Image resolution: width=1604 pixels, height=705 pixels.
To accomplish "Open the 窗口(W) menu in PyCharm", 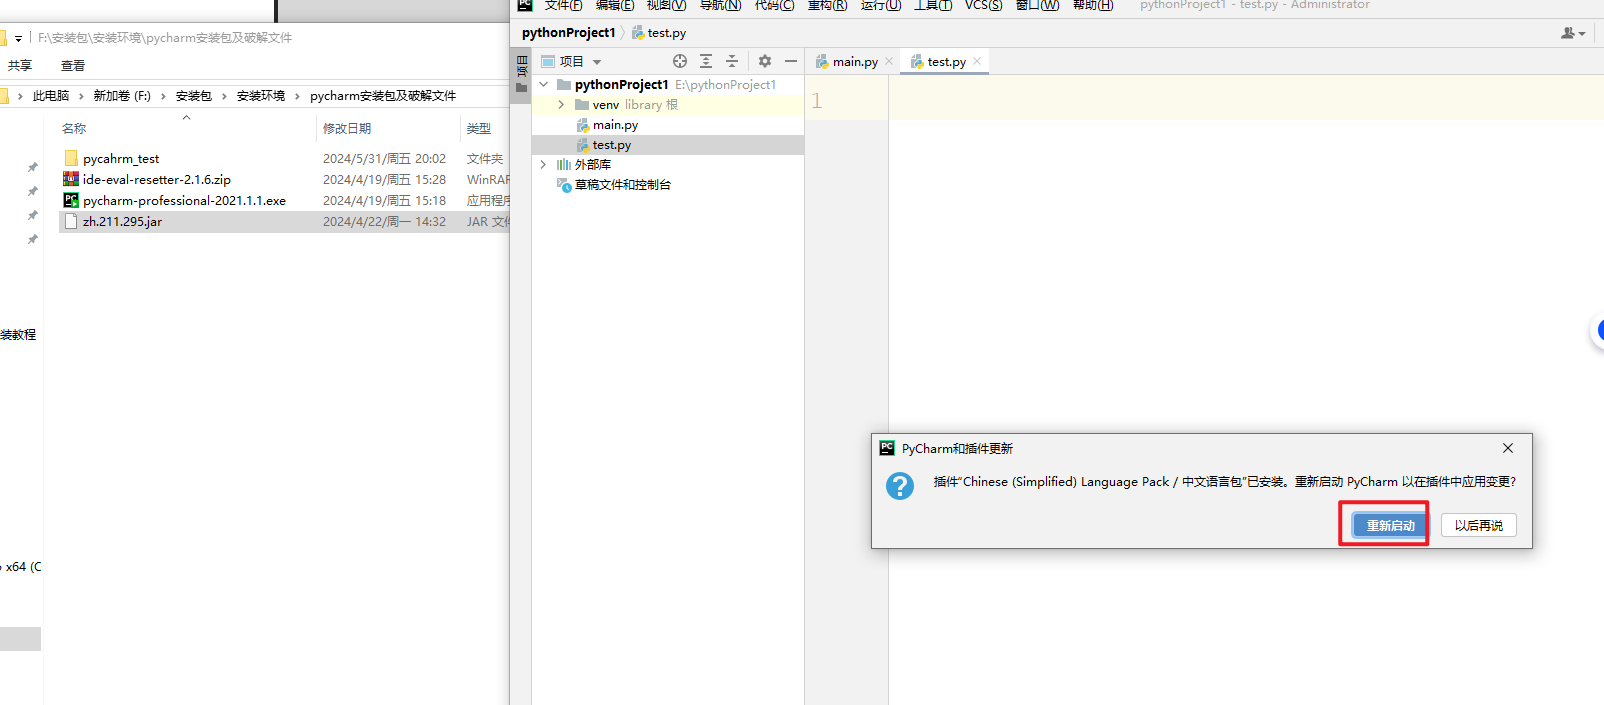I will [1038, 5].
